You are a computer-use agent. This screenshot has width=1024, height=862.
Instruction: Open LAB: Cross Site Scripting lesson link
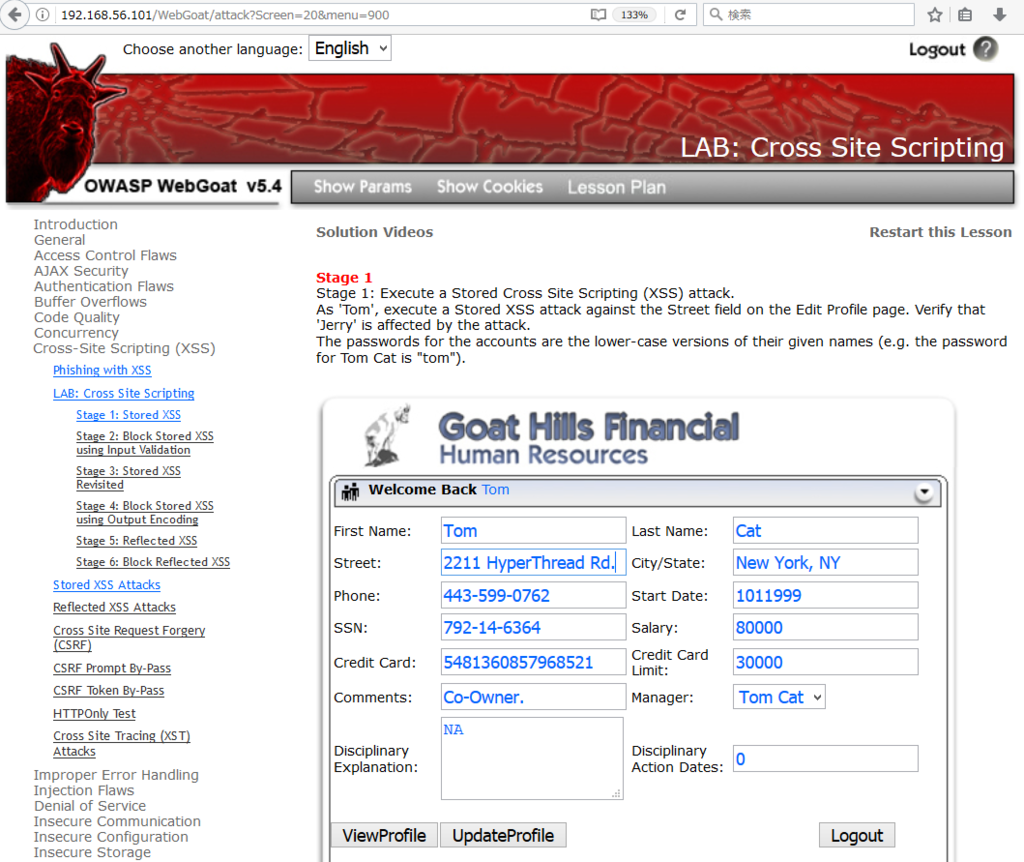(123, 393)
